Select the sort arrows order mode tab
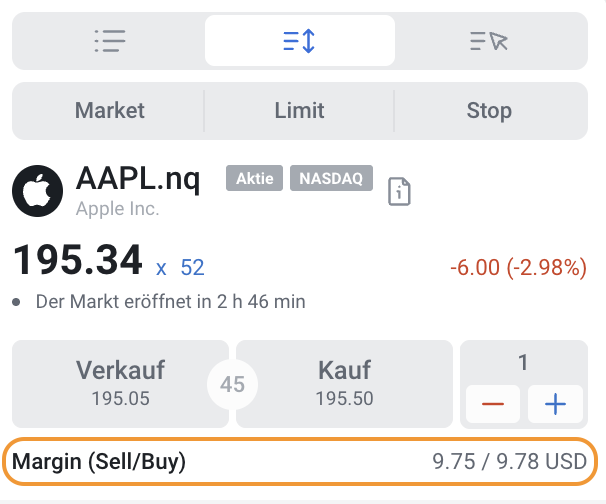 pyautogui.click(x=300, y=41)
